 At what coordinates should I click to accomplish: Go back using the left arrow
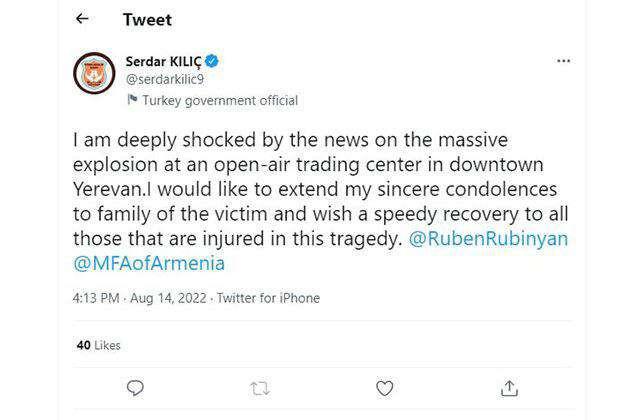point(82,18)
